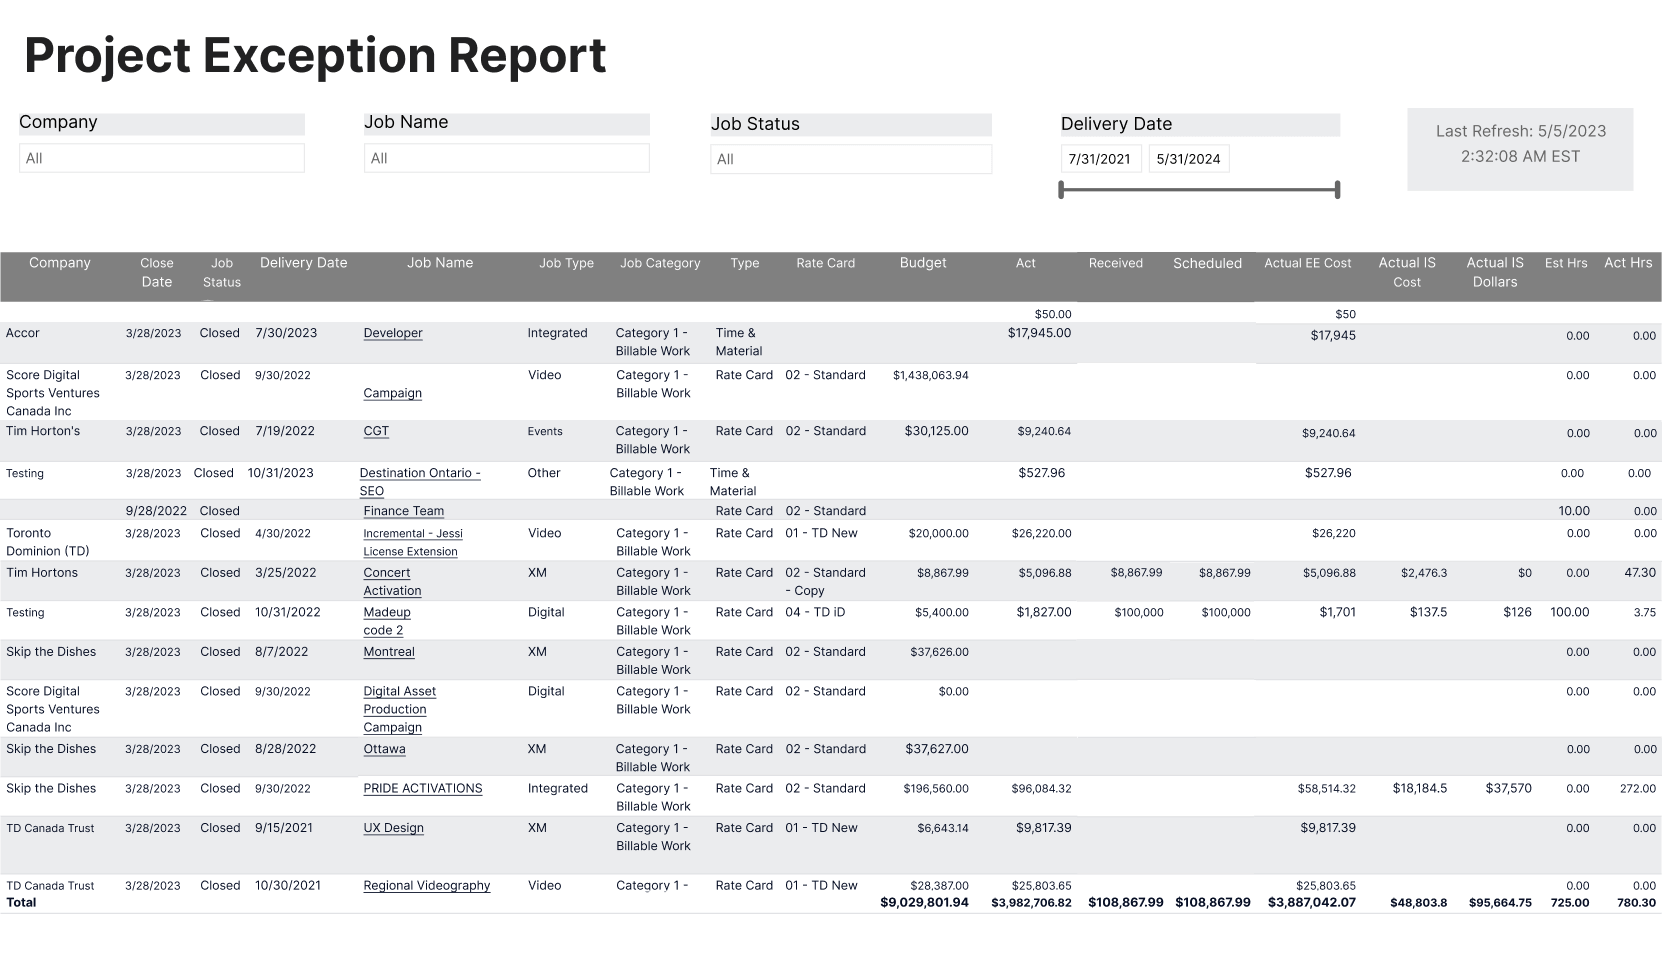Open the CGT job link
1662x976 pixels.
click(x=376, y=430)
